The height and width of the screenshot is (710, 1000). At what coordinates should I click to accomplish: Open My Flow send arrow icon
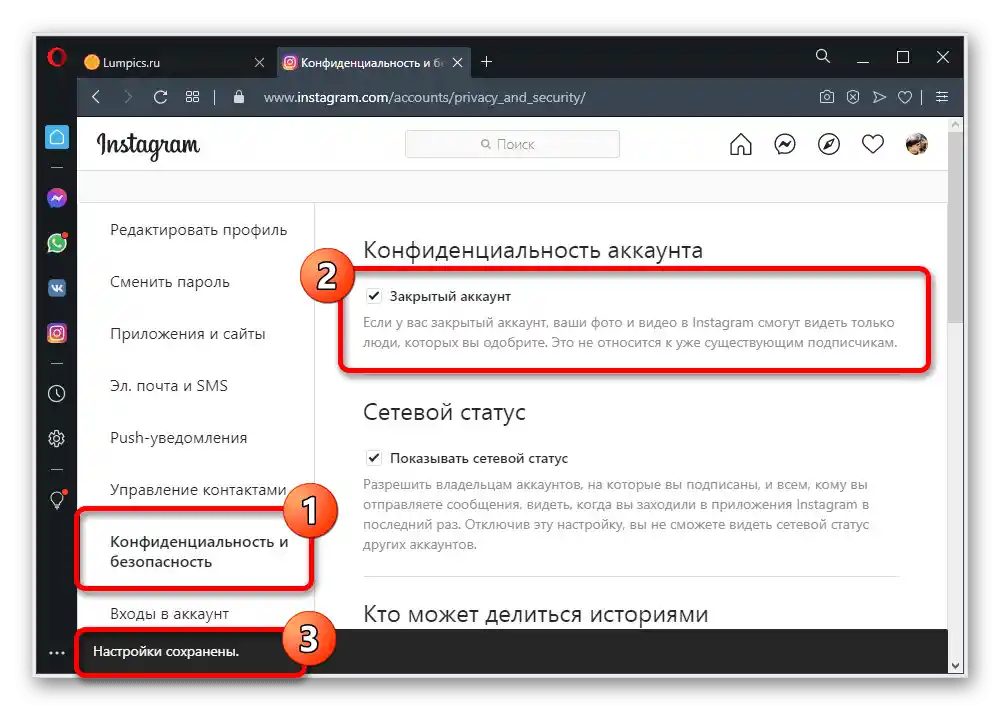tap(879, 97)
